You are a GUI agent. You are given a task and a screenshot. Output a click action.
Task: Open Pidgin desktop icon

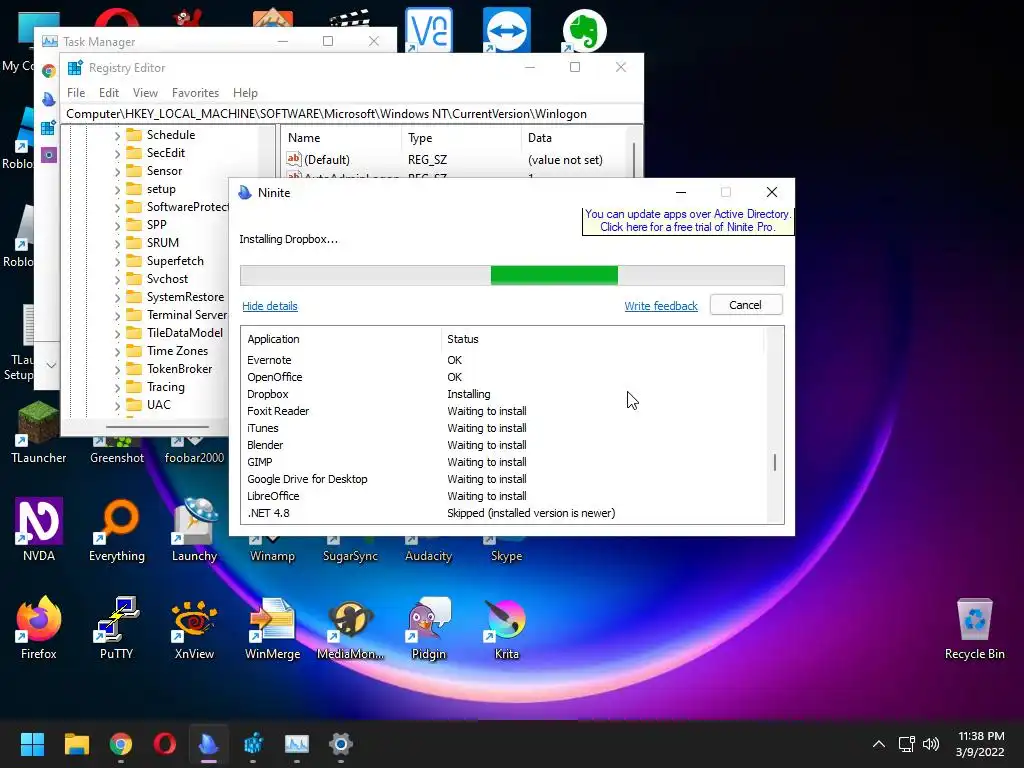click(x=428, y=627)
